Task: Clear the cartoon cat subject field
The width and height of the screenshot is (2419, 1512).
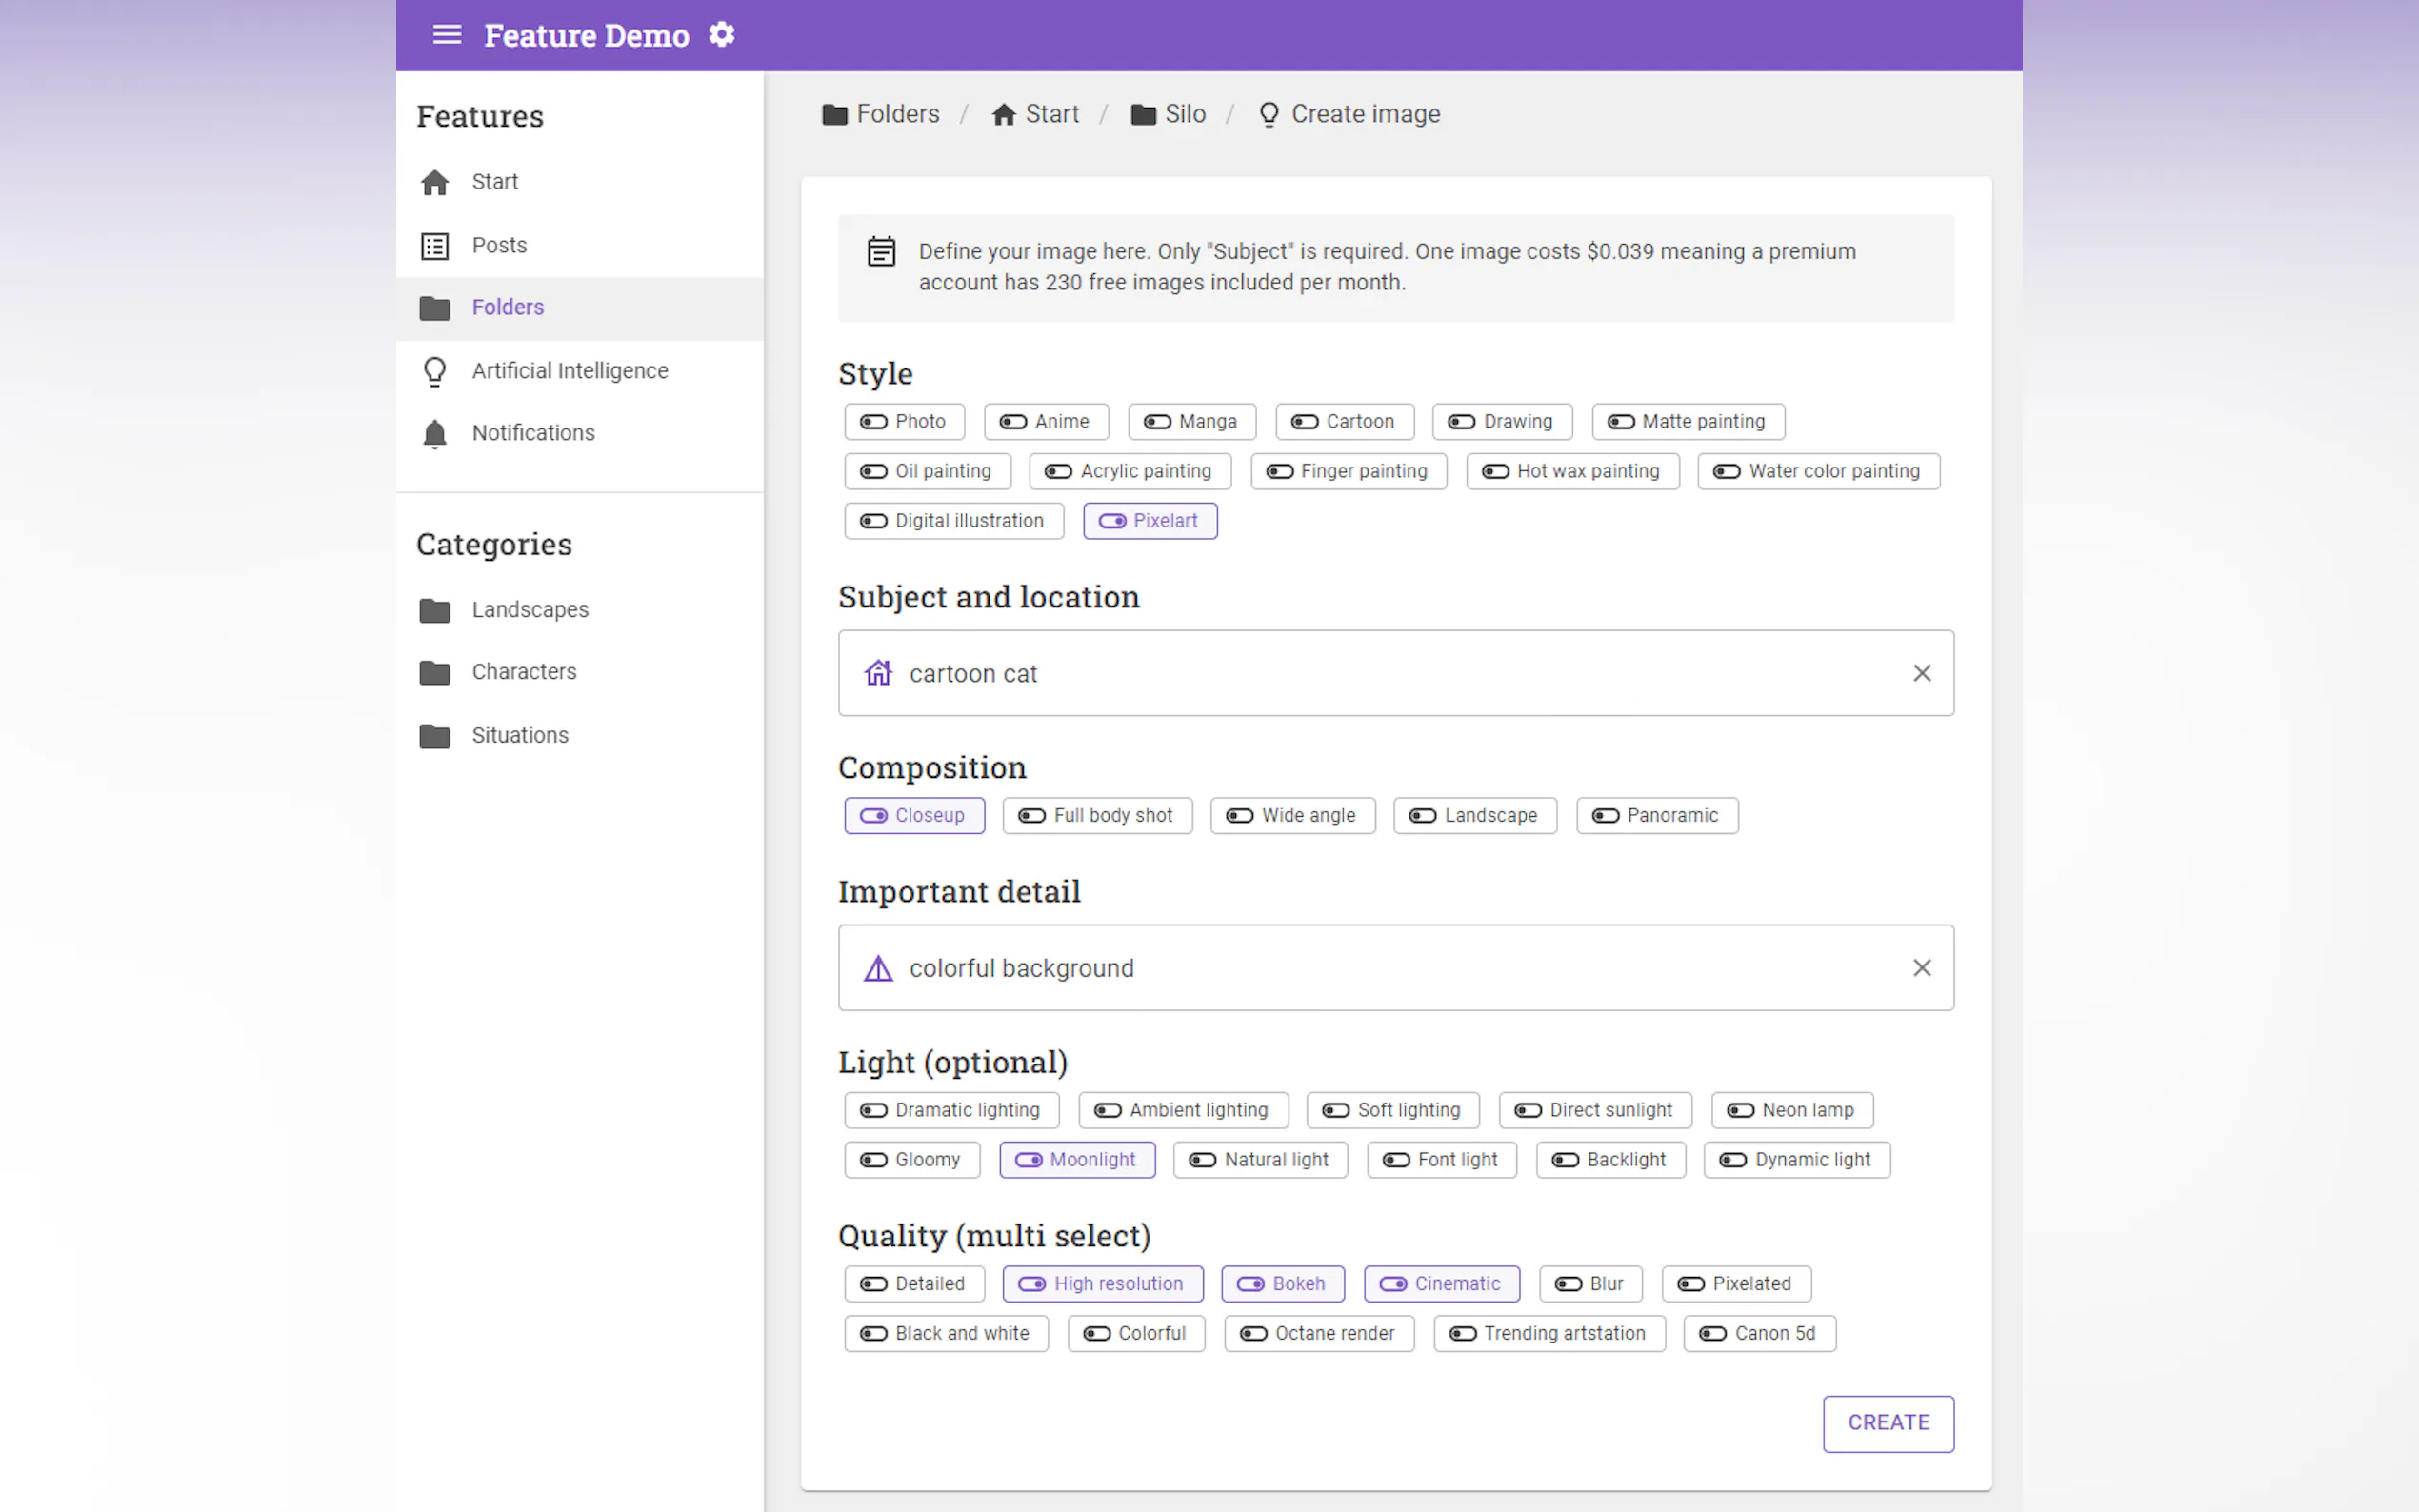Action: pyautogui.click(x=1921, y=673)
